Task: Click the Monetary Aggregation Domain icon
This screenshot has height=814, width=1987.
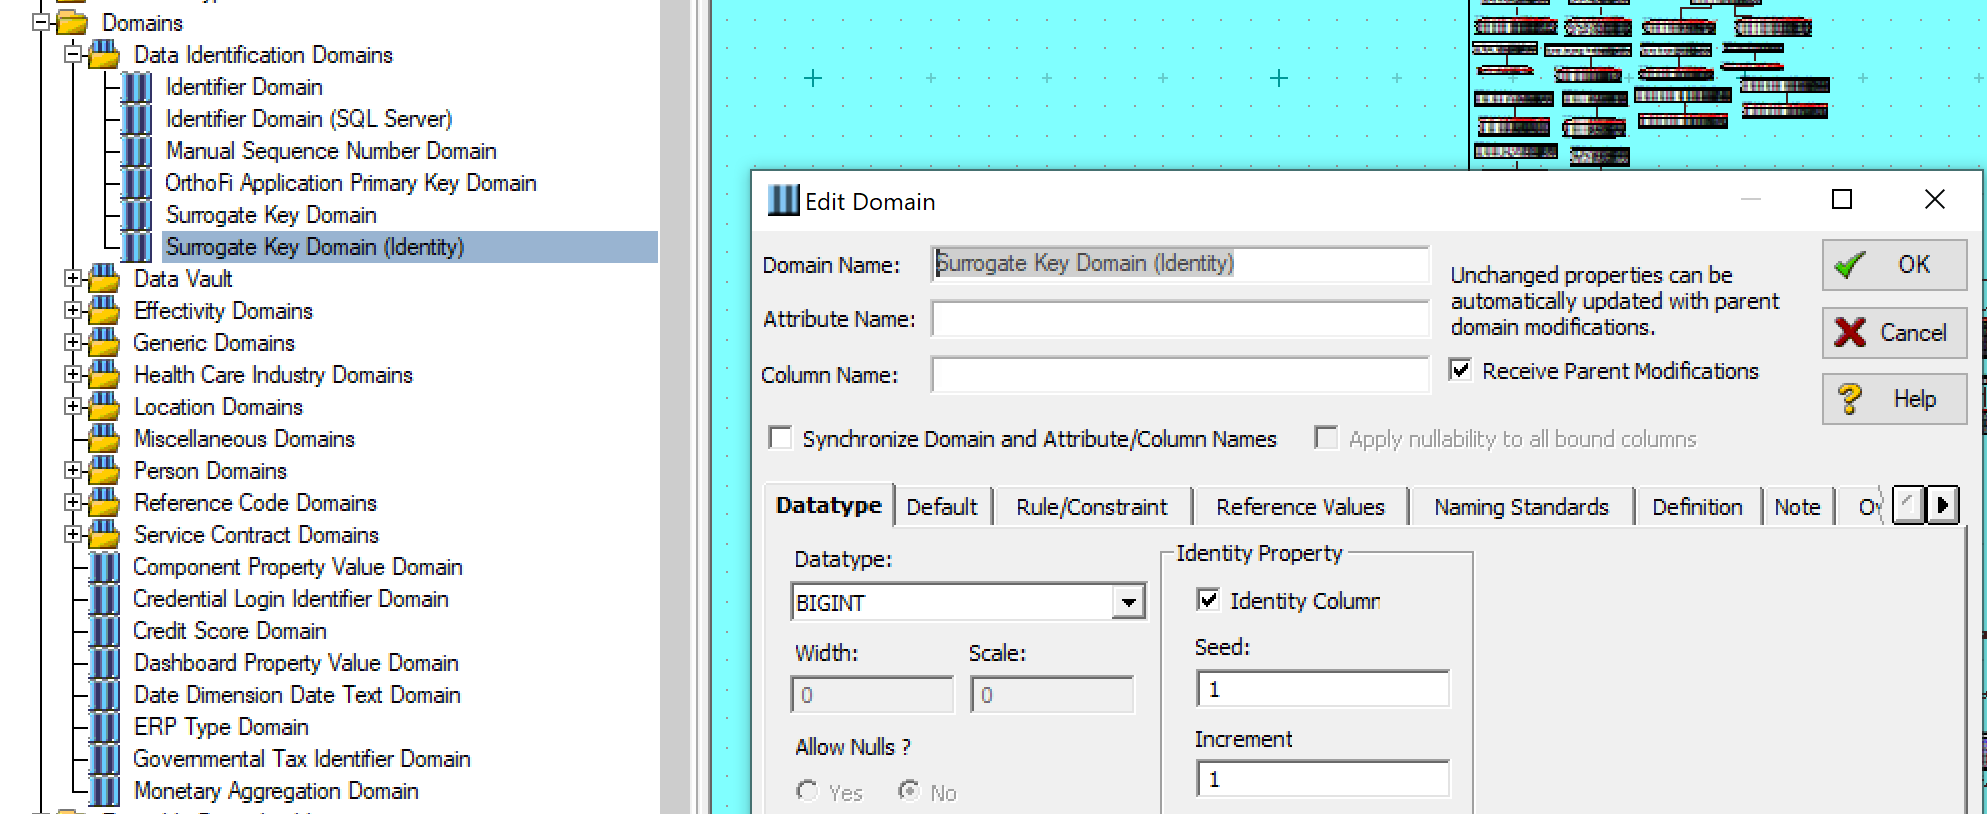Action: (x=104, y=791)
